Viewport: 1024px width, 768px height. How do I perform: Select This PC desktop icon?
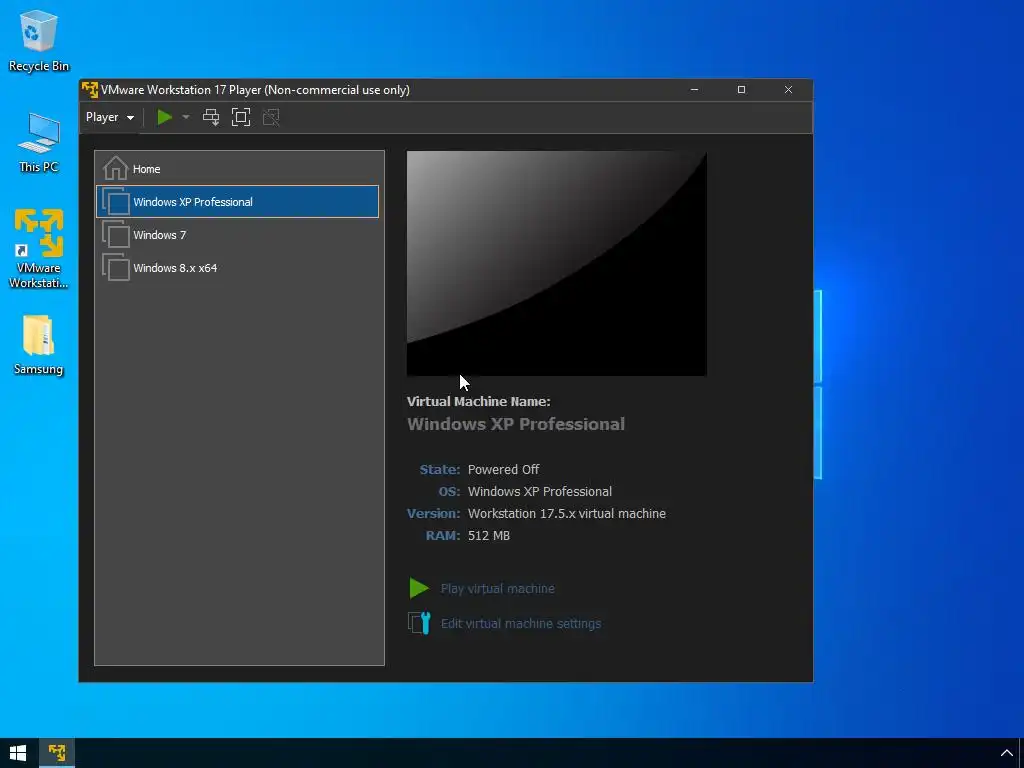point(39,143)
